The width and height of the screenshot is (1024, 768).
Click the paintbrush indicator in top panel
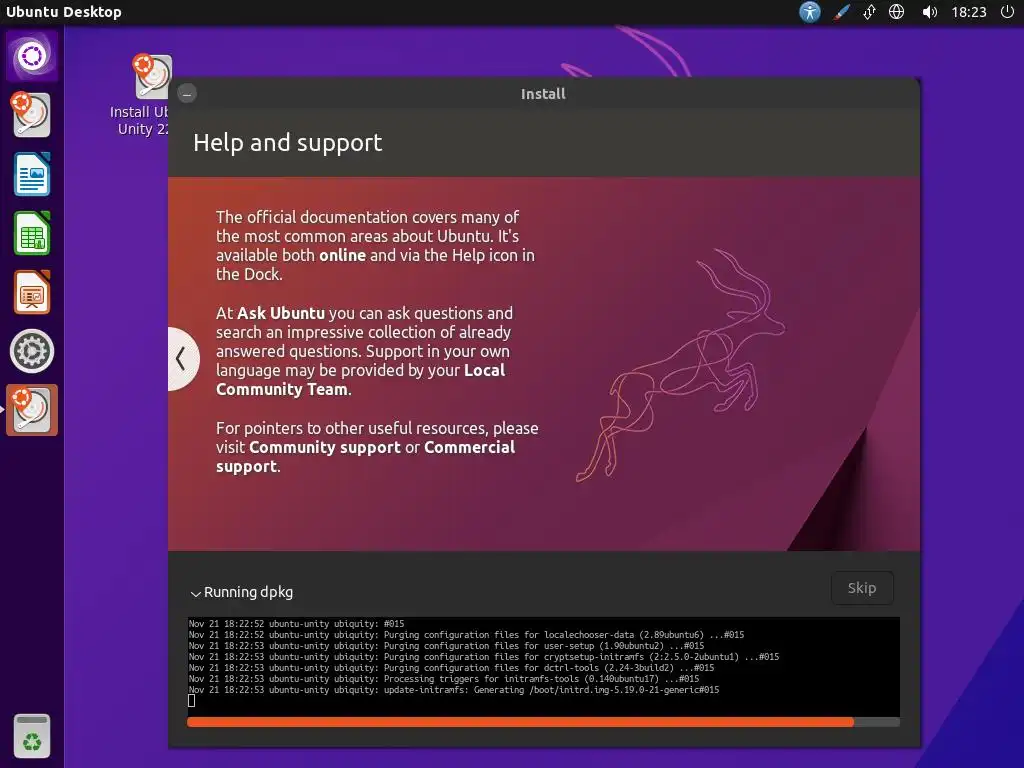840,12
